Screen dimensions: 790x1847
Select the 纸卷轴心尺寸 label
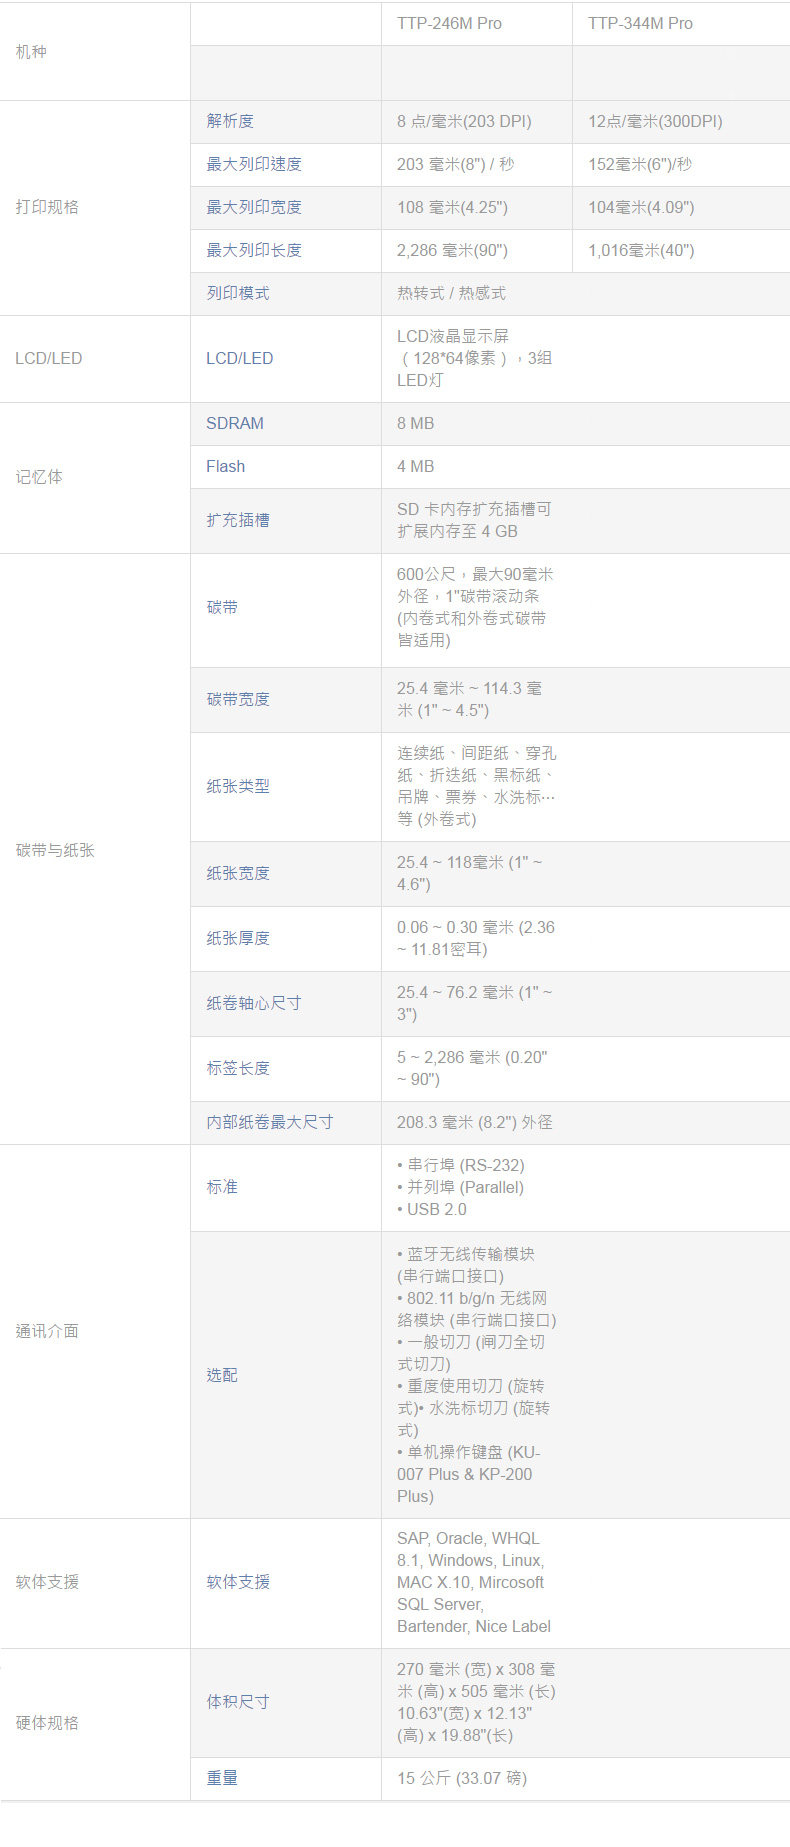[x=254, y=1003]
